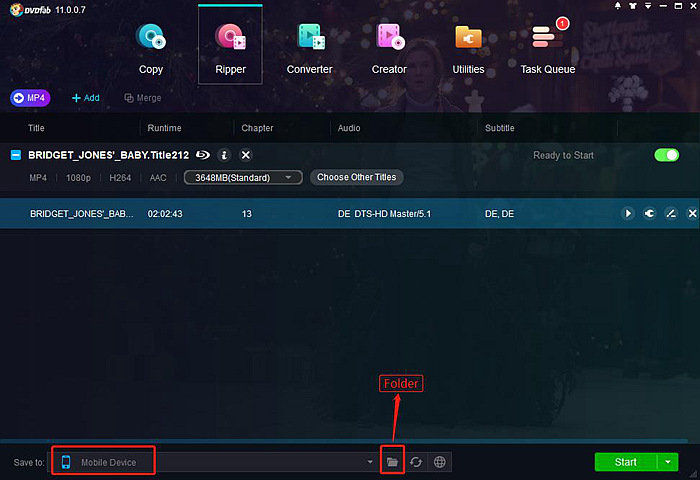Open the Utilities module
700x480 pixels.
click(x=468, y=48)
